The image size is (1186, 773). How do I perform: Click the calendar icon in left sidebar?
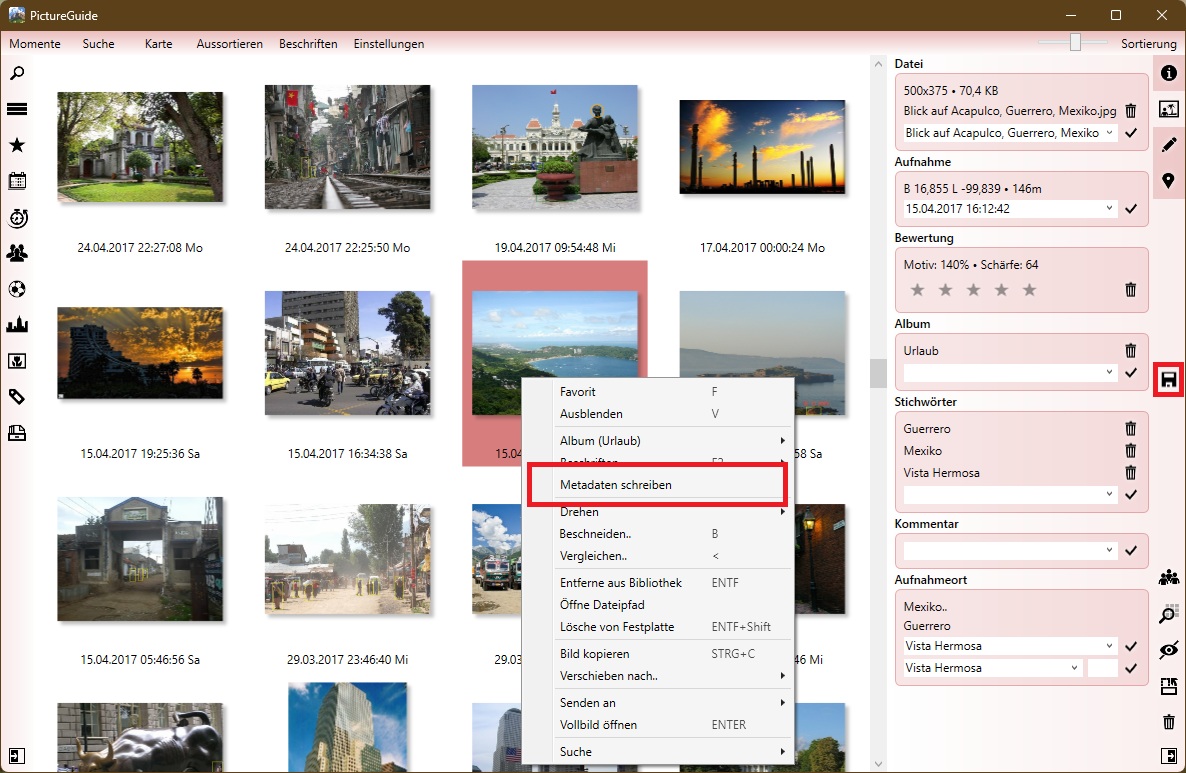(x=17, y=181)
